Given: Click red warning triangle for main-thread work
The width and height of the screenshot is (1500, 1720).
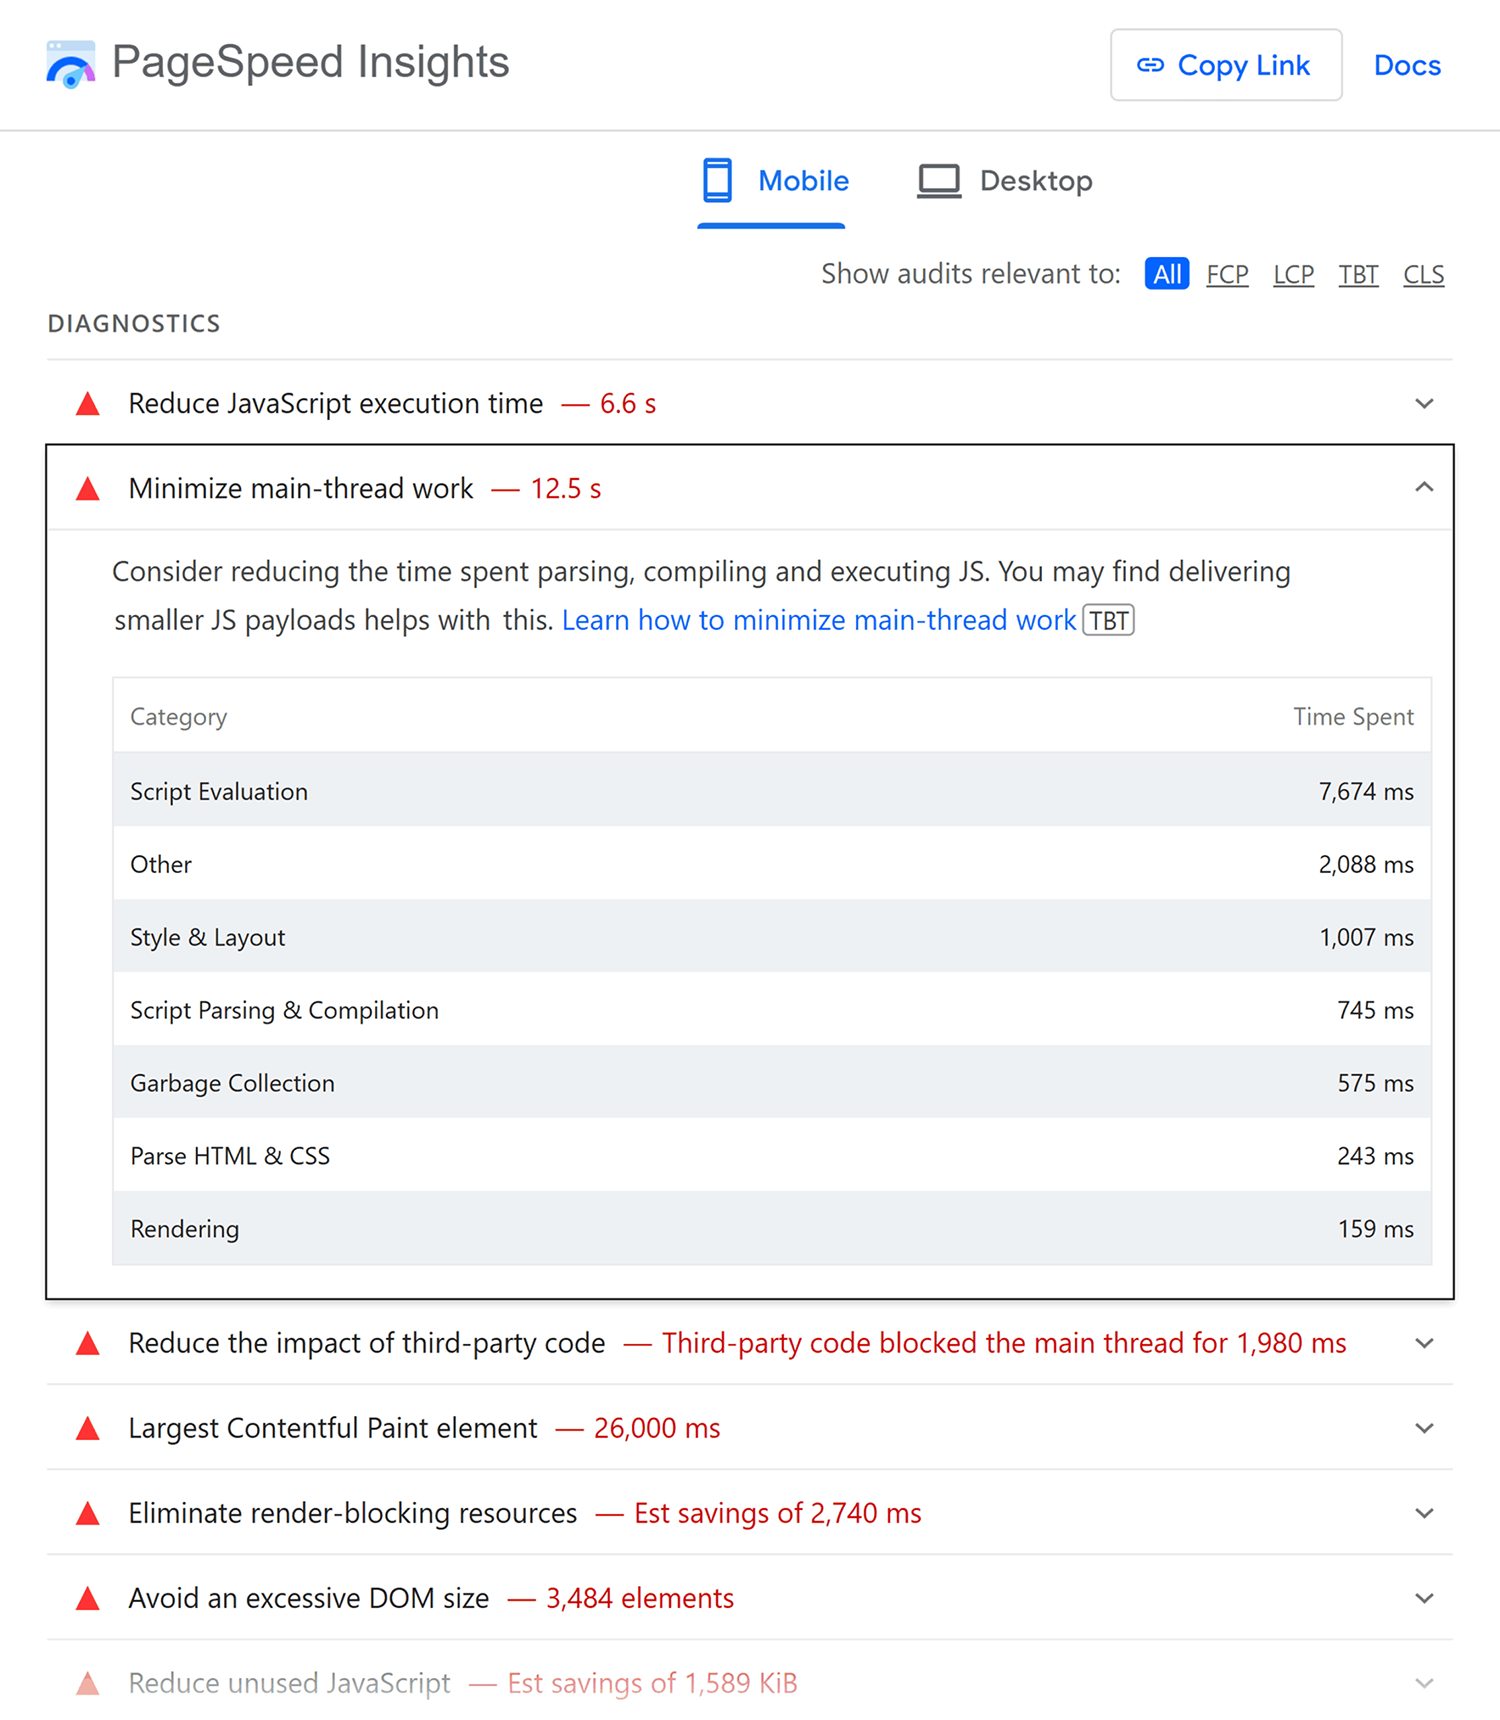Looking at the screenshot, I should [88, 489].
